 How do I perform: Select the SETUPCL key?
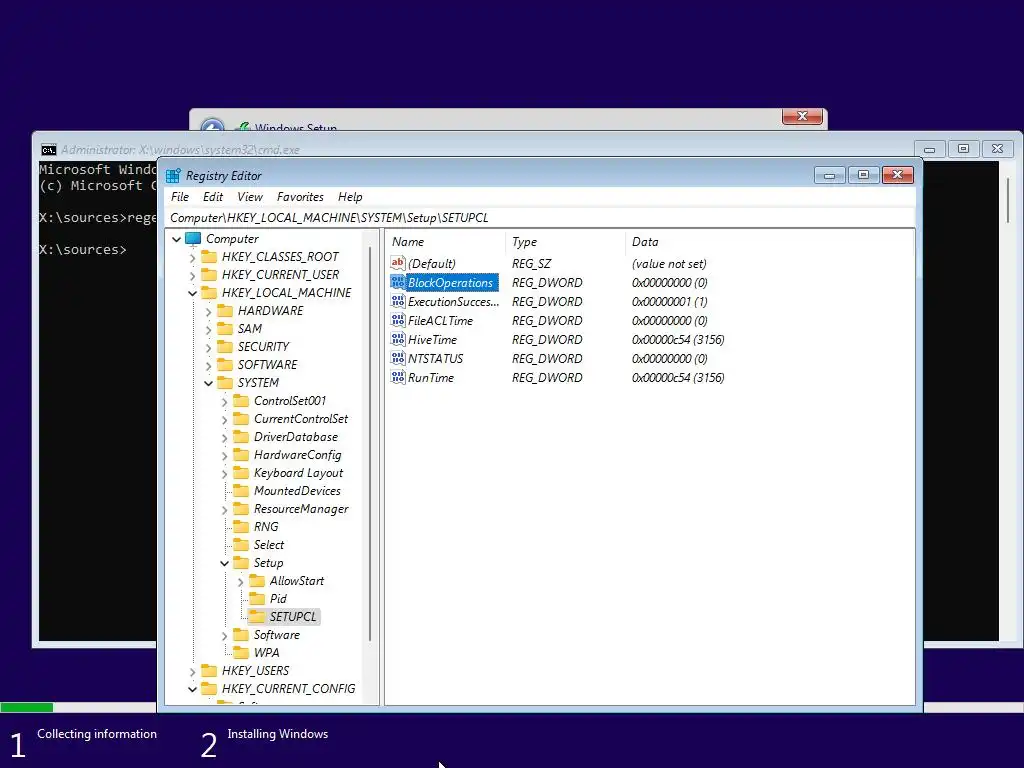pos(293,616)
